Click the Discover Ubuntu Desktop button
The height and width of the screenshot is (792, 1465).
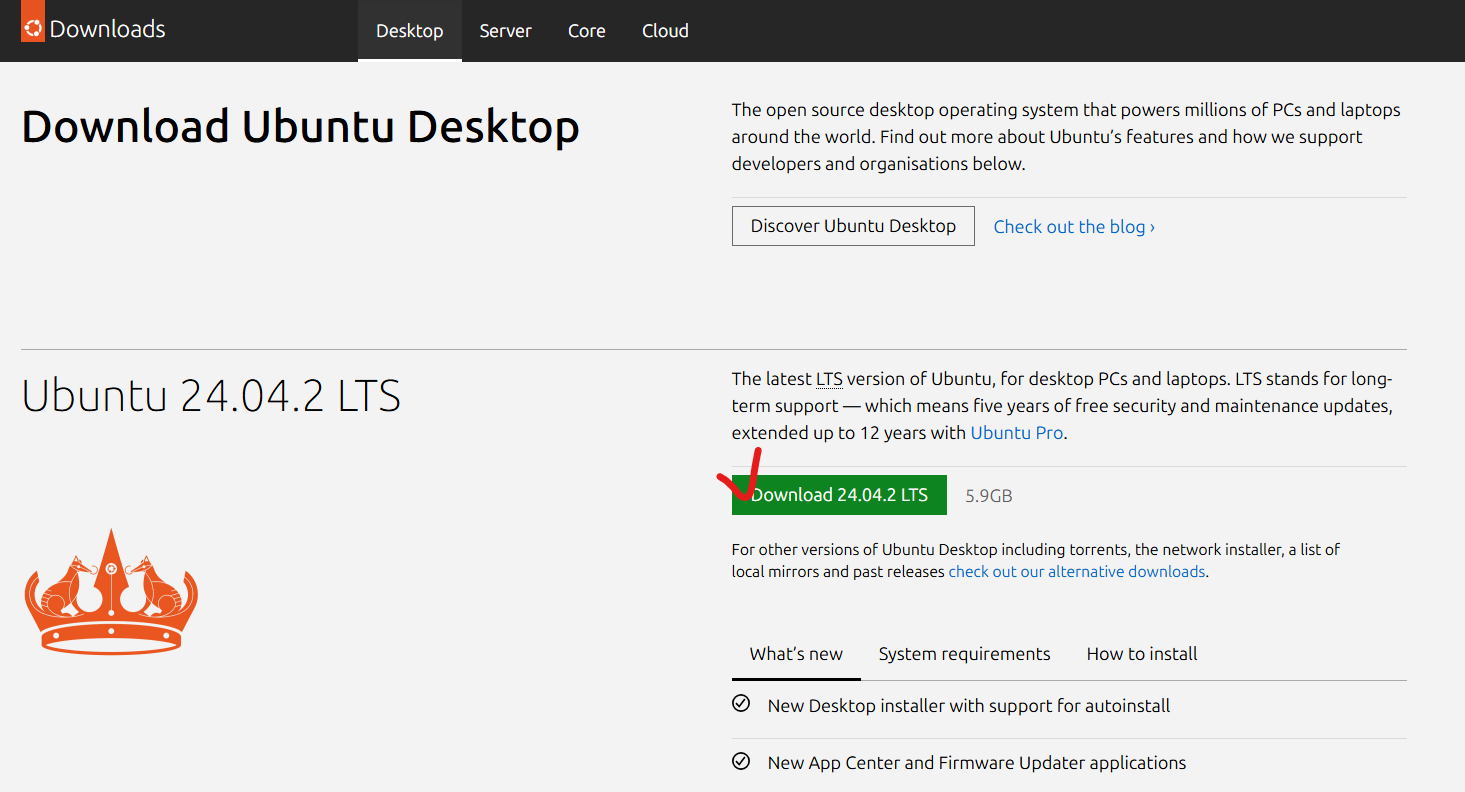tap(853, 226)
